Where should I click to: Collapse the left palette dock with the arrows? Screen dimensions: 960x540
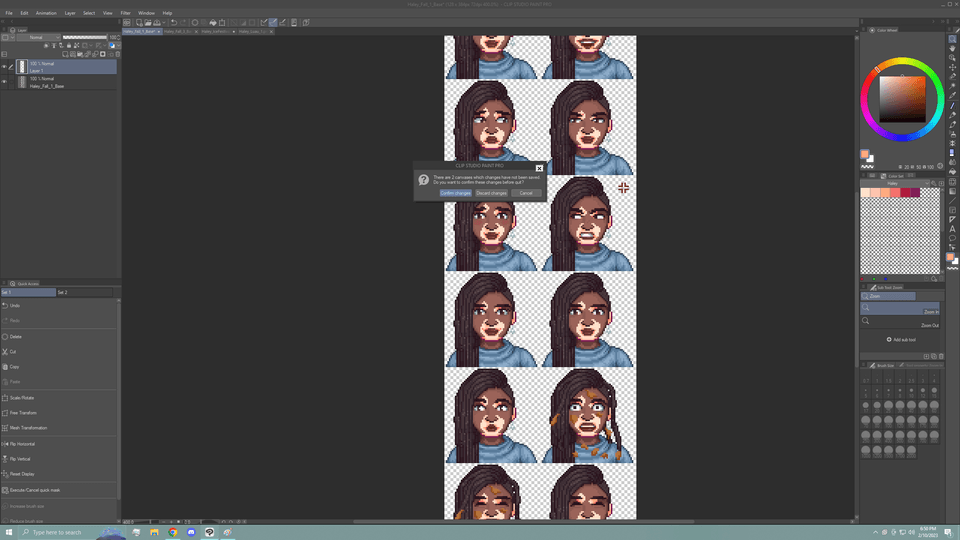[3, 21]
